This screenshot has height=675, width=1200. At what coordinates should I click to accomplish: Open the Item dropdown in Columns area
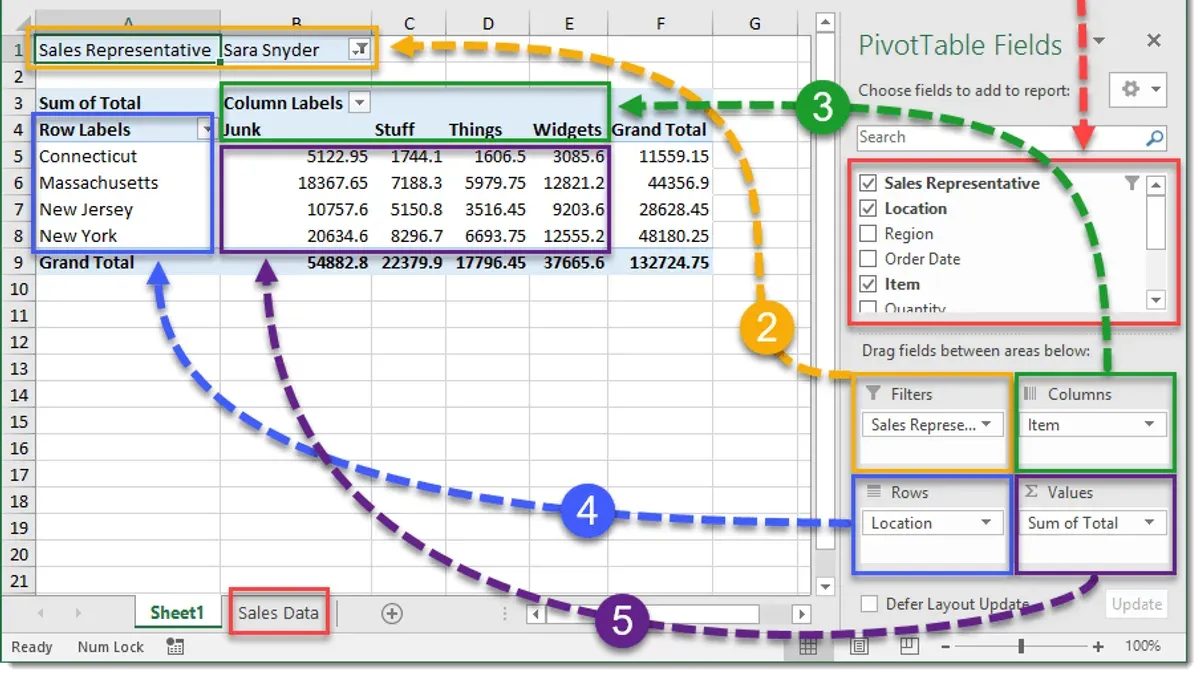click(x=1150, y=425)
